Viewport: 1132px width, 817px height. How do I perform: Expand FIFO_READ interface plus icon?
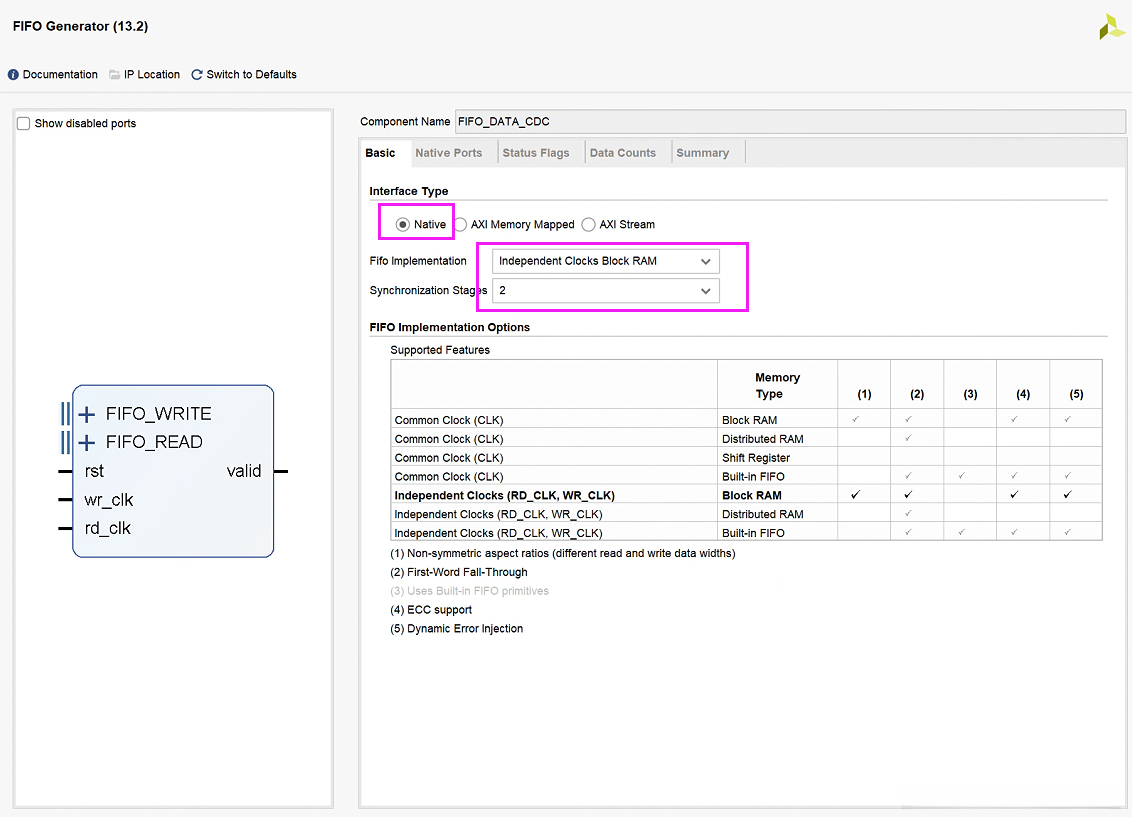click(87, 442)
